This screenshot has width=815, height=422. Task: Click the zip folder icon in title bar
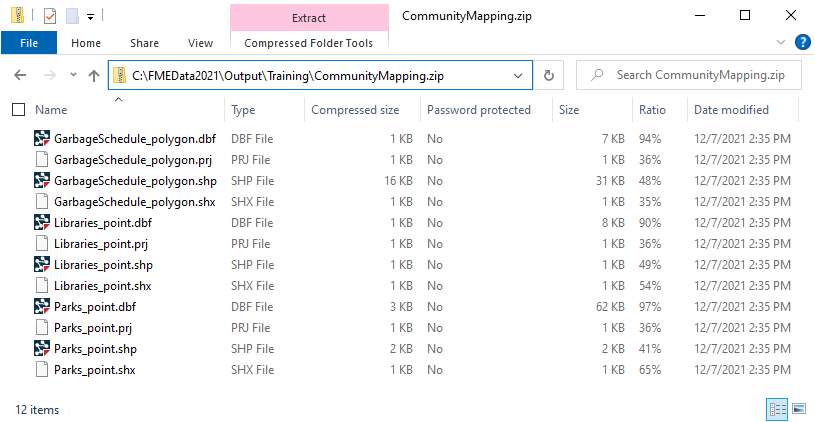(17, 16)
